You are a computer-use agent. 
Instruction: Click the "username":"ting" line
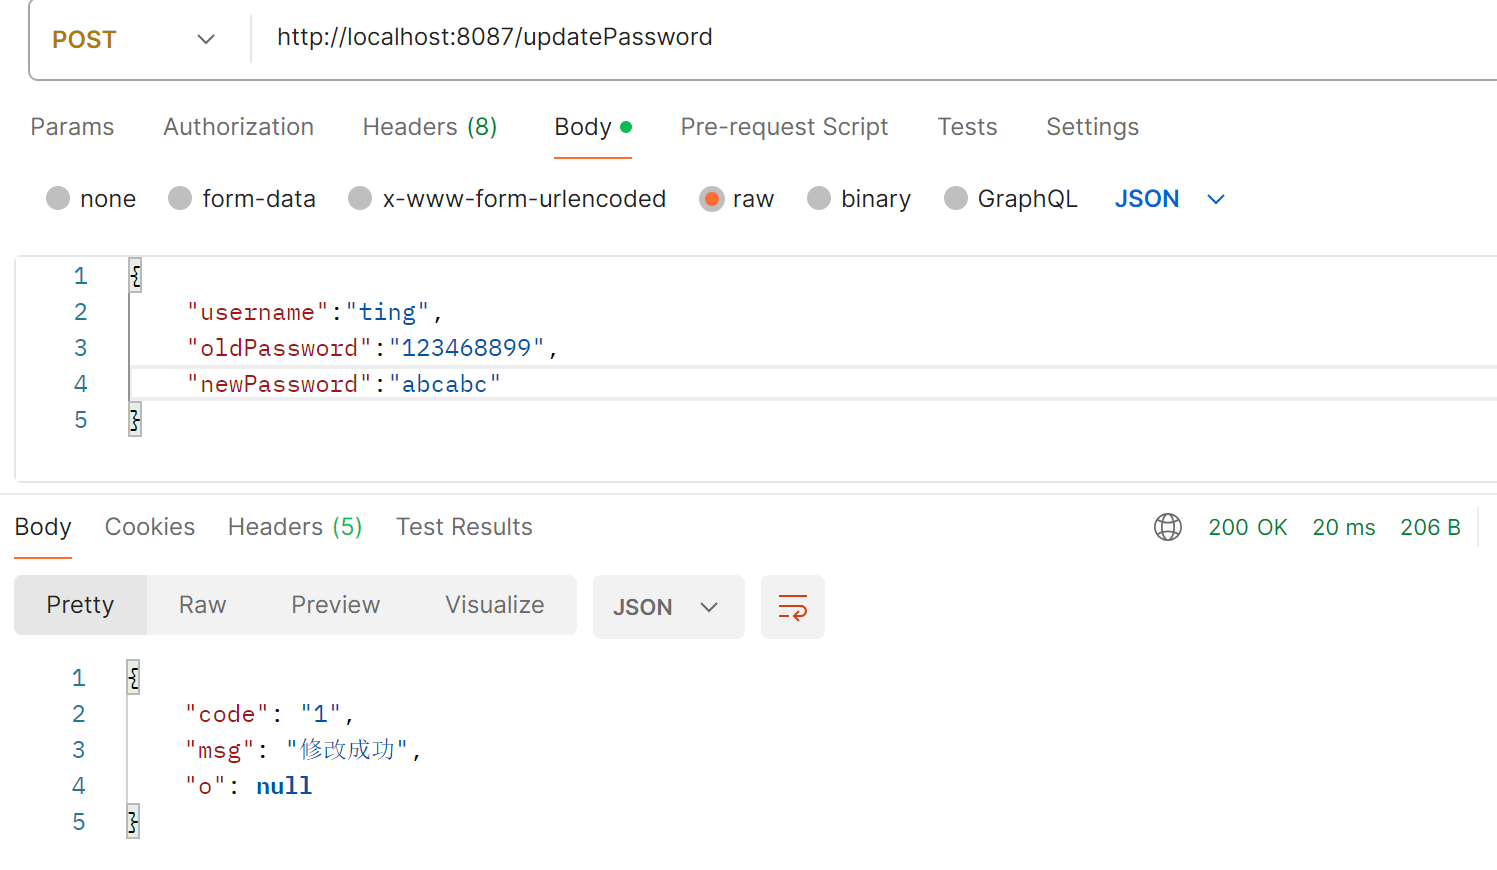click(x=314, y=312)
